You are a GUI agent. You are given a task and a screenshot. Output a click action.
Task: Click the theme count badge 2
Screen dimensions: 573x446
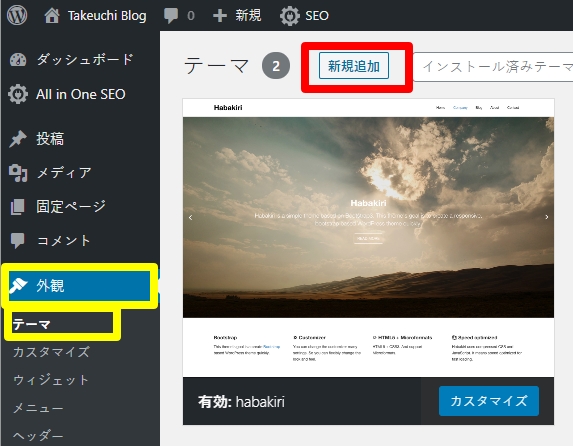[x=276, y=66]
